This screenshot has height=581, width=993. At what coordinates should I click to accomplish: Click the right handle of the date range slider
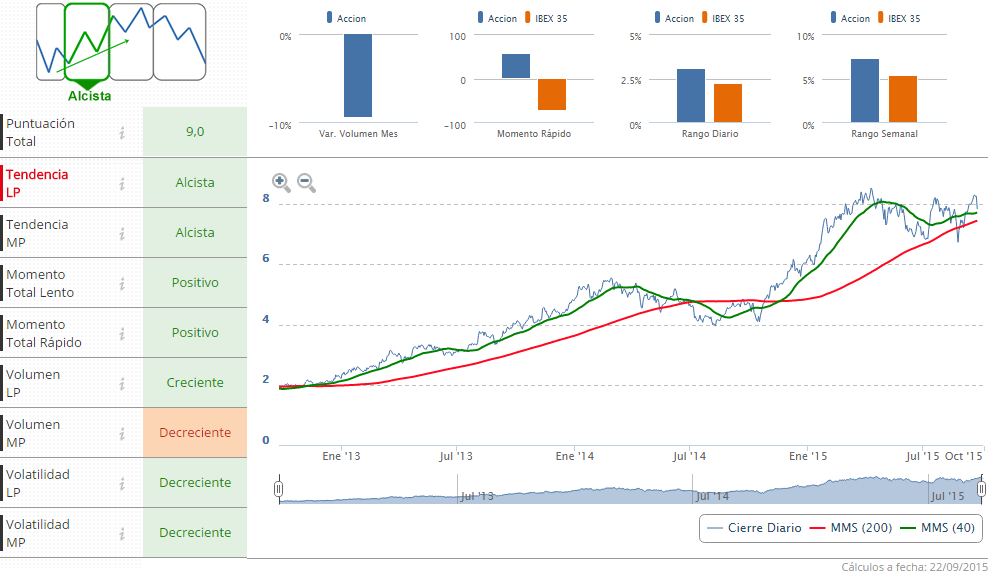coord(982,489)
